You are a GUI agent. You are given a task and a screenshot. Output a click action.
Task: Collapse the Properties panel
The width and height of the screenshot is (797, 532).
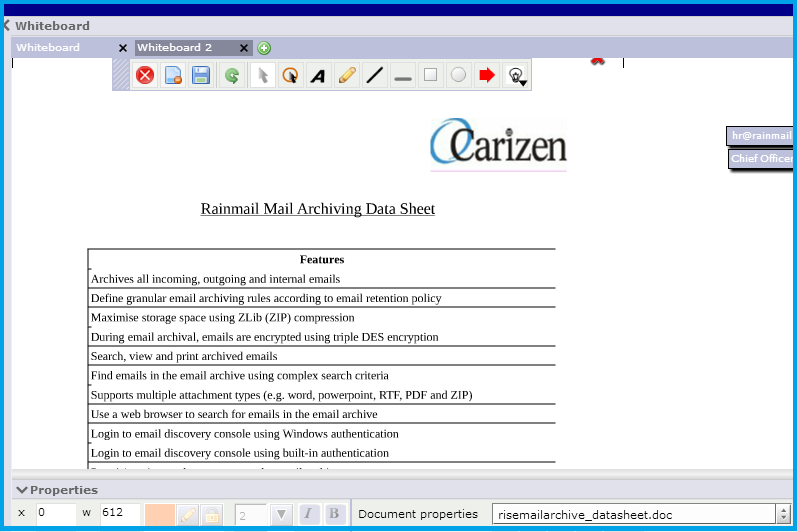coord(22,490)
